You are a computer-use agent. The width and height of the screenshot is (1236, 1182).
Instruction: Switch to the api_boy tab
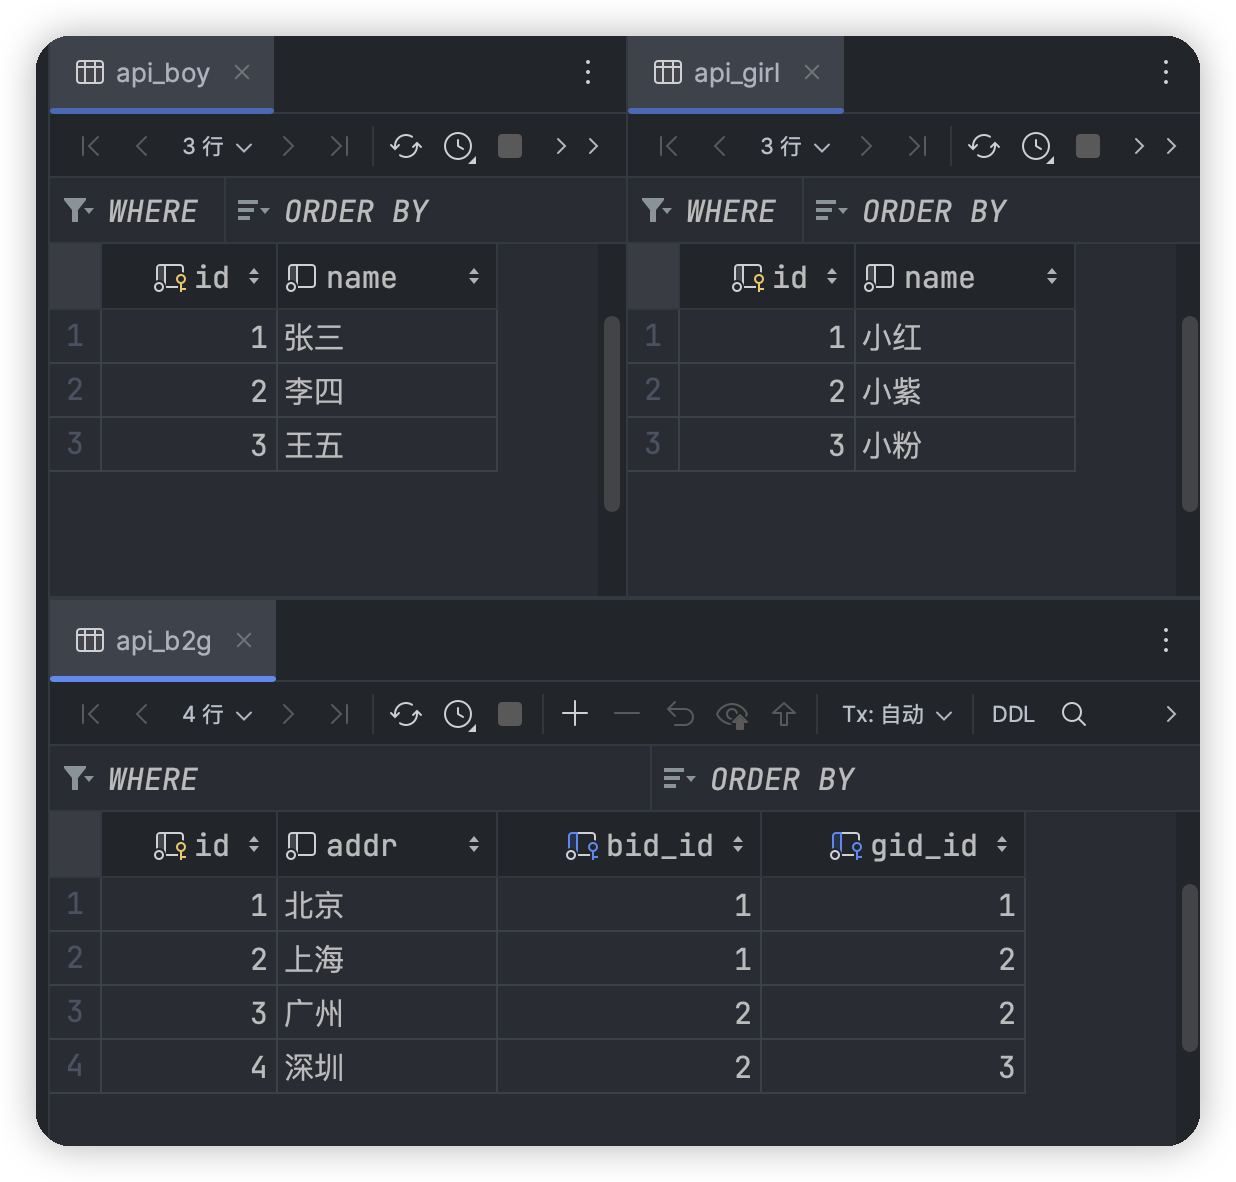tap(162, 73)
